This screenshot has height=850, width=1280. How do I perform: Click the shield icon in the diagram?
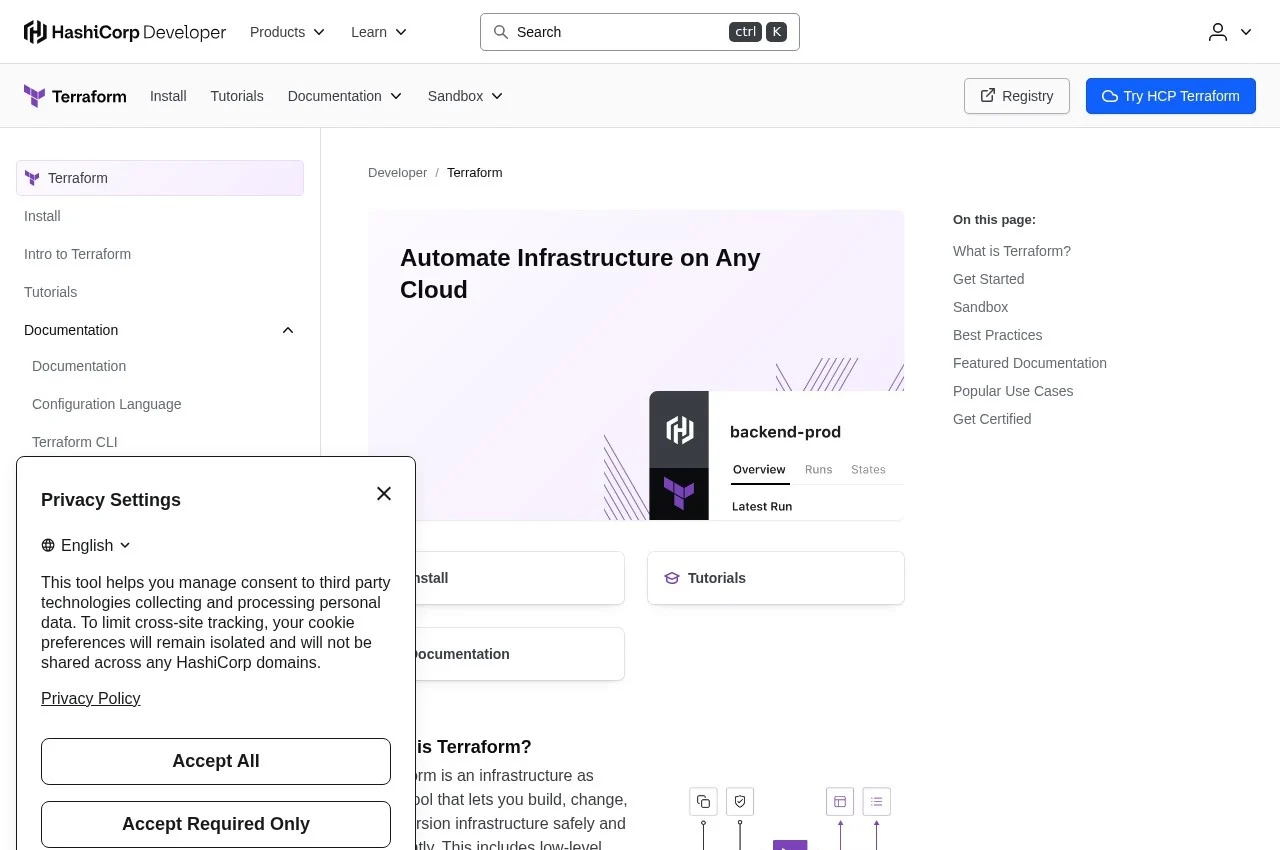click(x=740, y=801)
